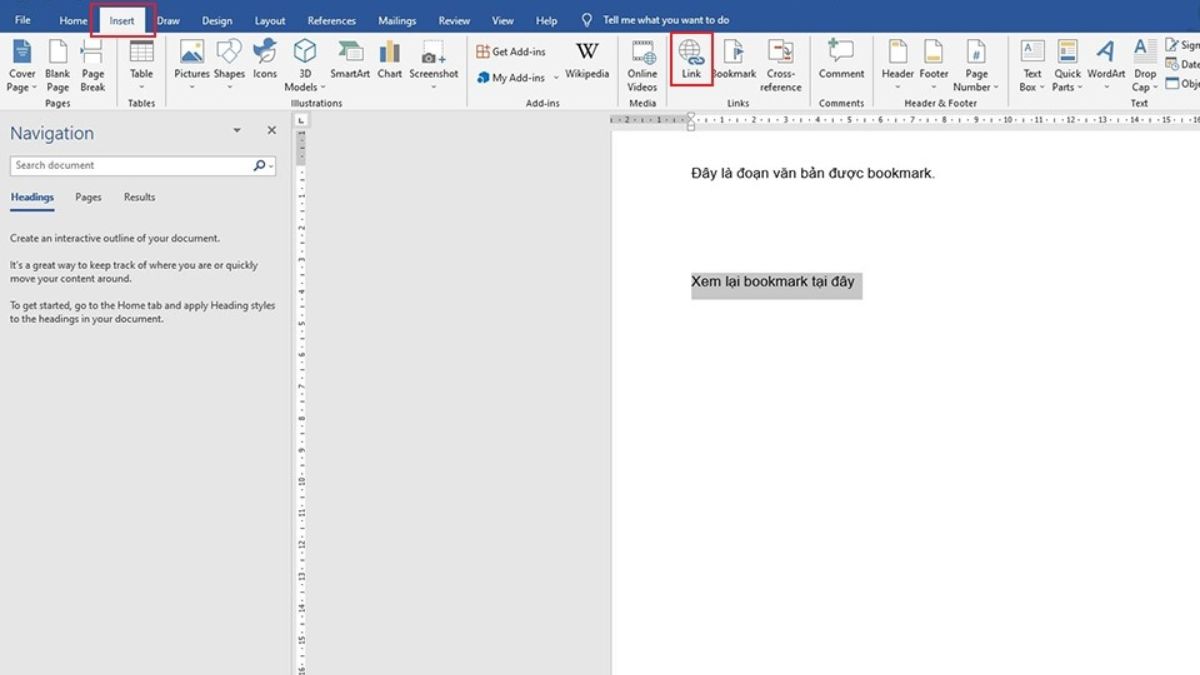This screenshot has height=675, width=1200.
Task: Insert a Bookmark from Links group
Action: click(733, 59)
